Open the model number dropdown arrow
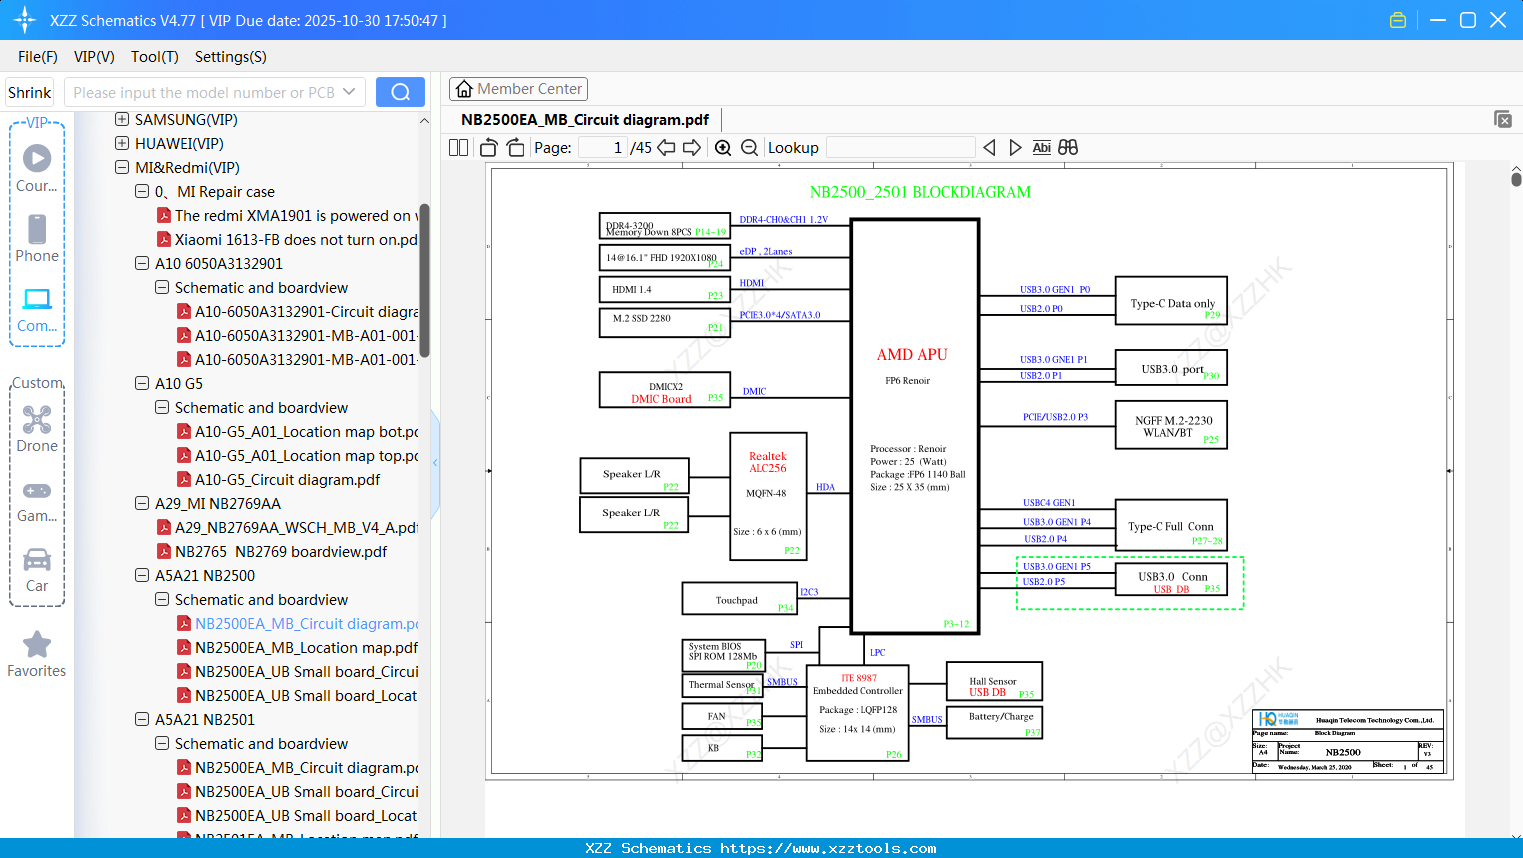The height and width of the screenshot is (858, 1523). click(349, 92)
